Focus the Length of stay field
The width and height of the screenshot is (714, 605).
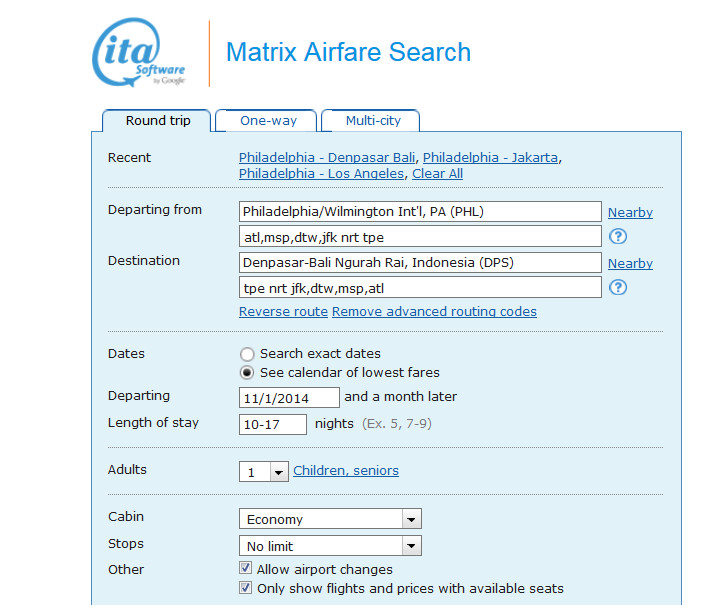[x=273, y=424]
